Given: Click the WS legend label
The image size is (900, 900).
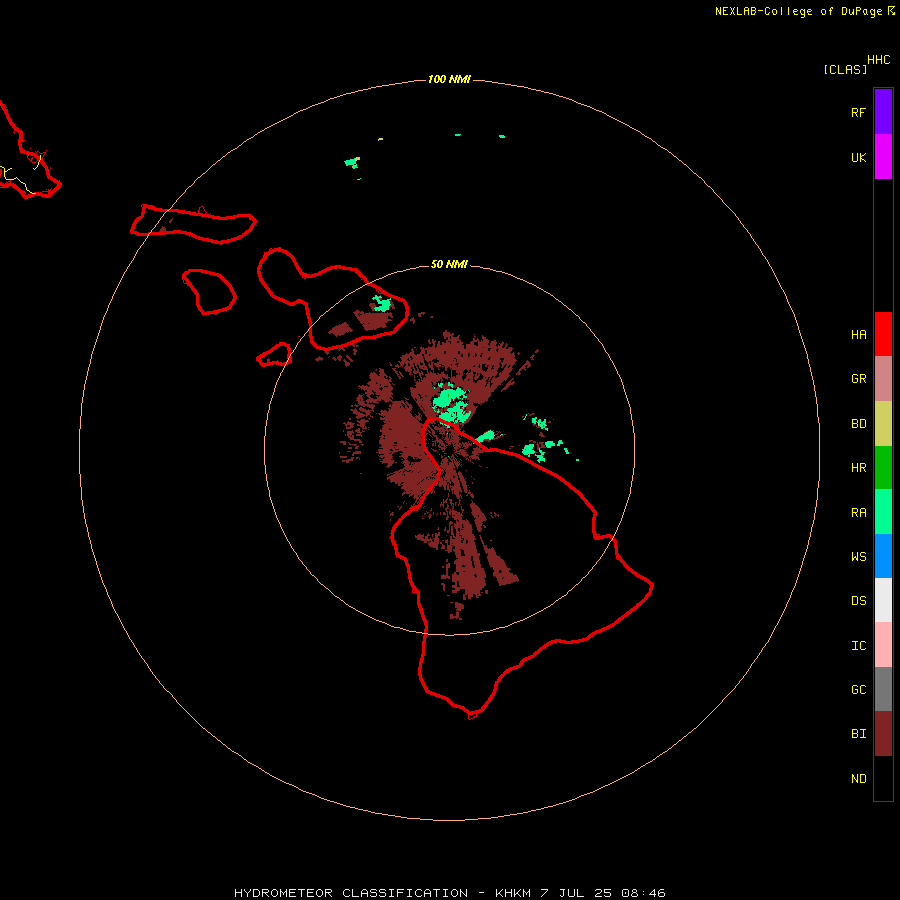Looking at the screenshot, I should tap(858, 557).
